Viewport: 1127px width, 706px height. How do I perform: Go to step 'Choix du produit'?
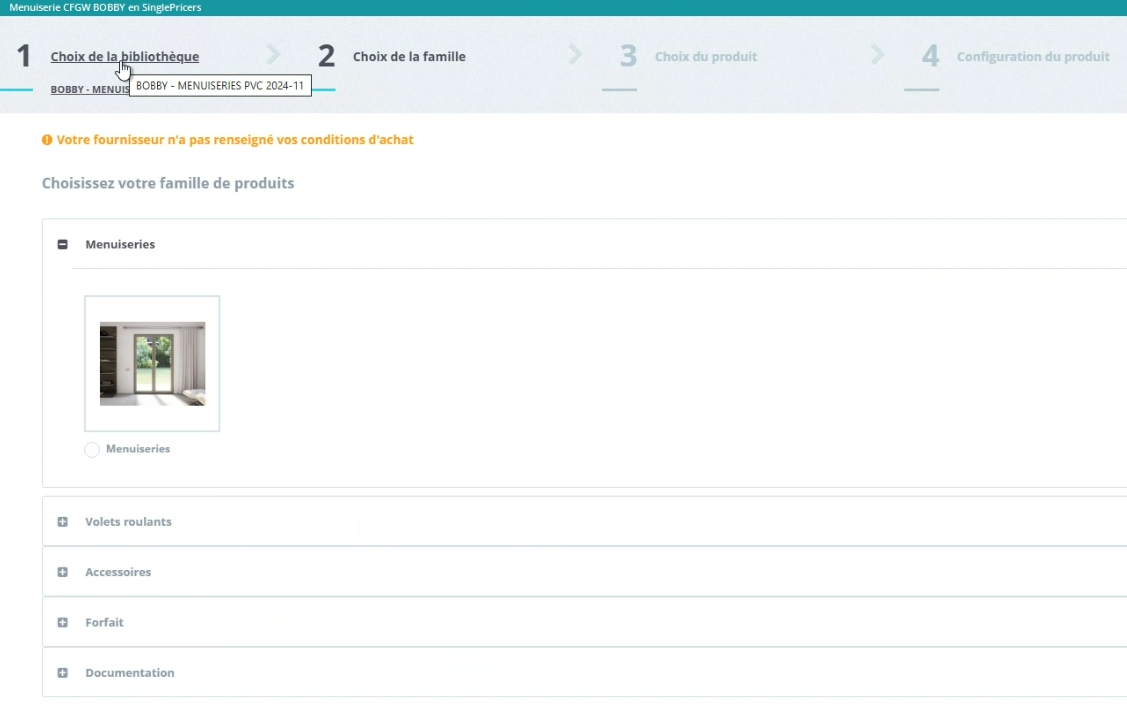(x=705, y=57)
